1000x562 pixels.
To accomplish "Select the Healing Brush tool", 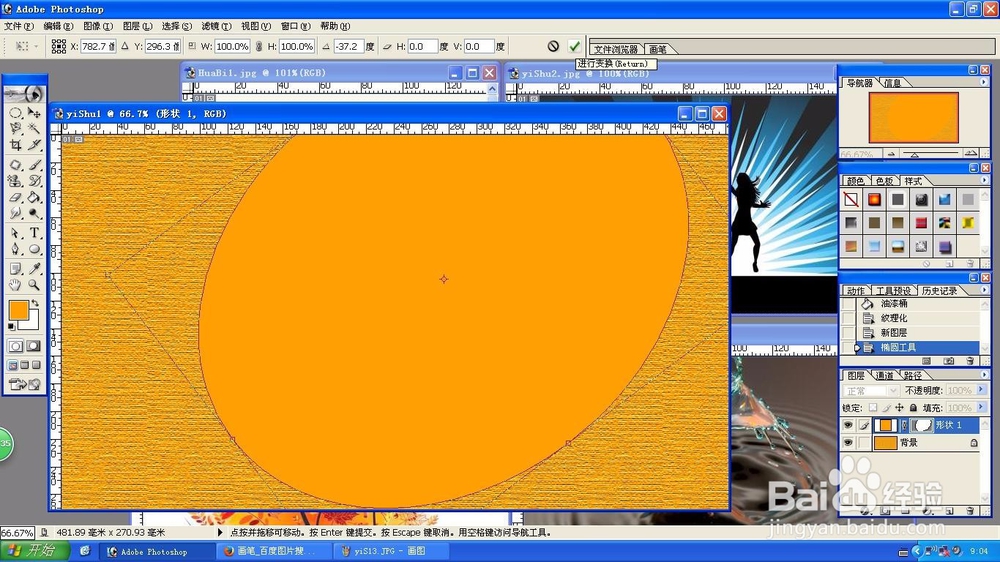I will pos(15,165).
